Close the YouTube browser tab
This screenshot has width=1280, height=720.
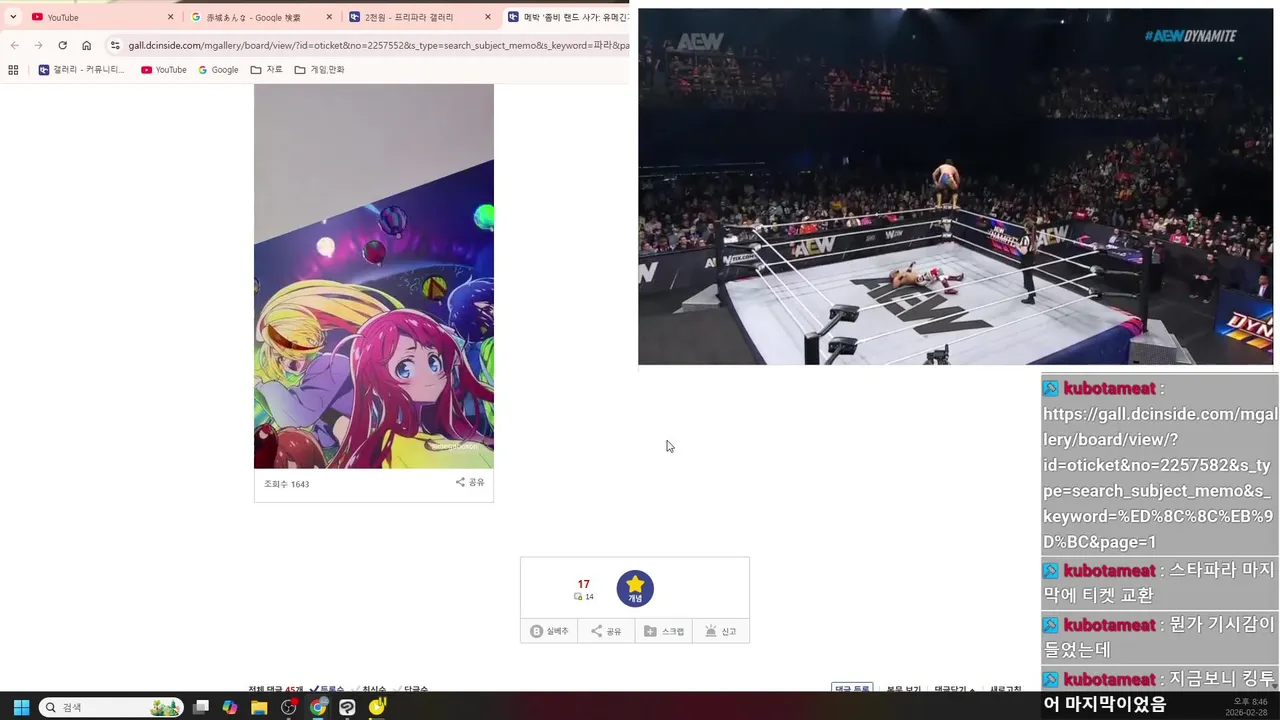170,17
